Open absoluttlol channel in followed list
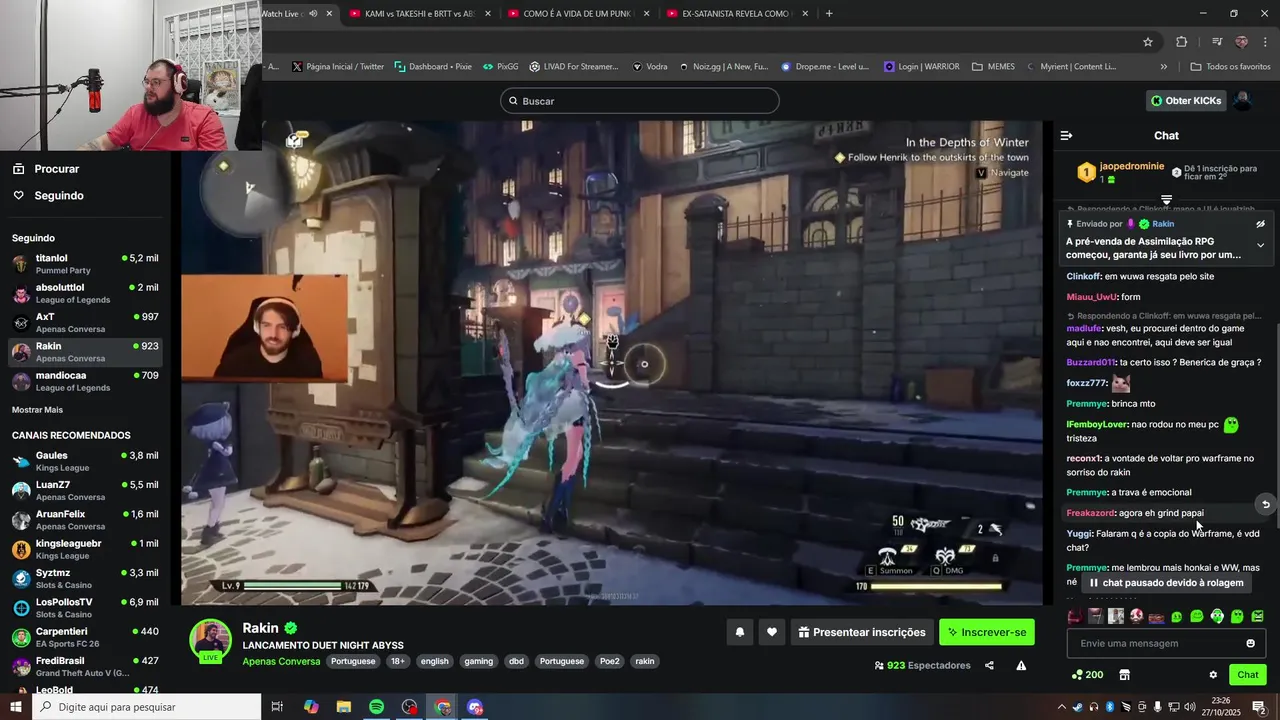The width and height of the screenshot is (1280, 720). coord(85,293)
